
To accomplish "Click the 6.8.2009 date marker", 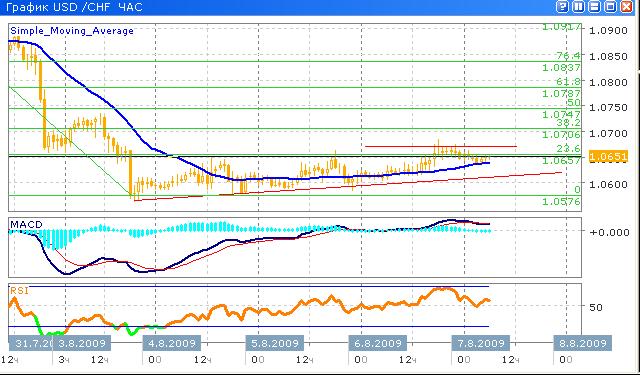I will tap(378, 343).
